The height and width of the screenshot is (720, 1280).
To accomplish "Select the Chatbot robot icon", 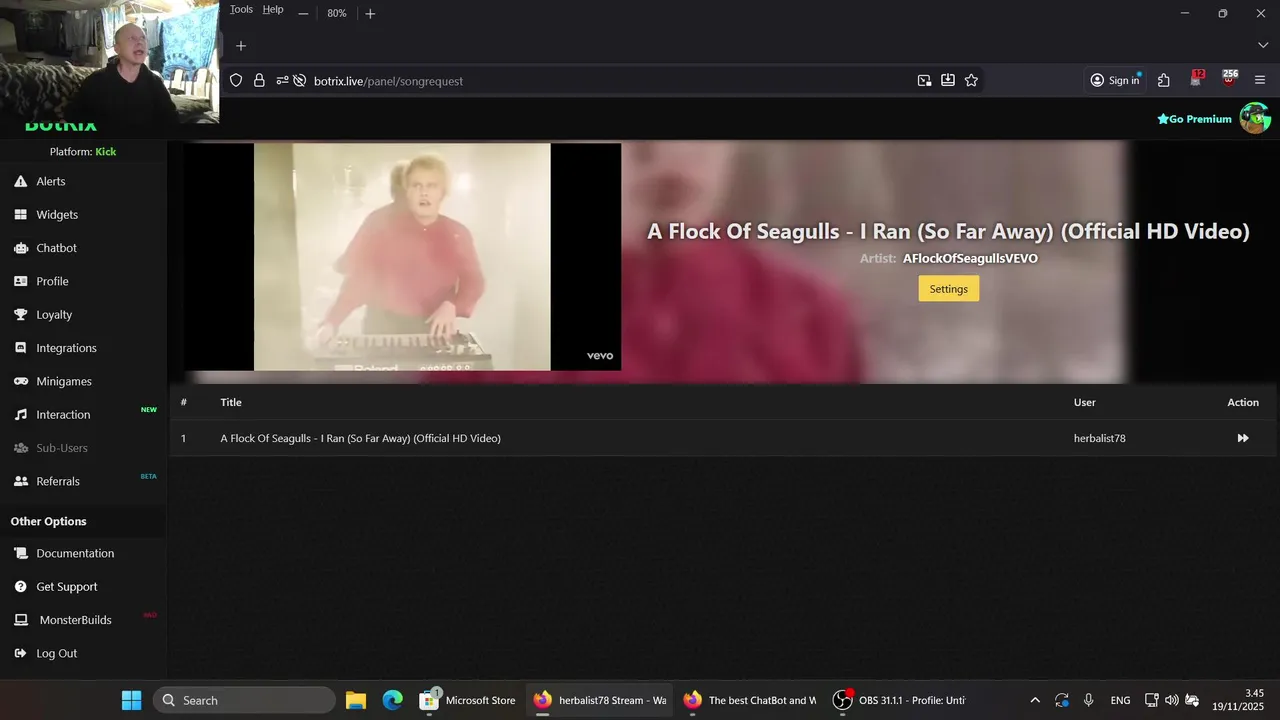I will coord(20,248).
